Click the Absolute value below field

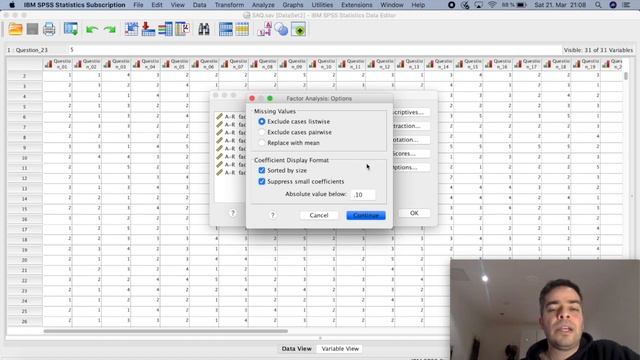pyautogui.click(x=363, y=194)
